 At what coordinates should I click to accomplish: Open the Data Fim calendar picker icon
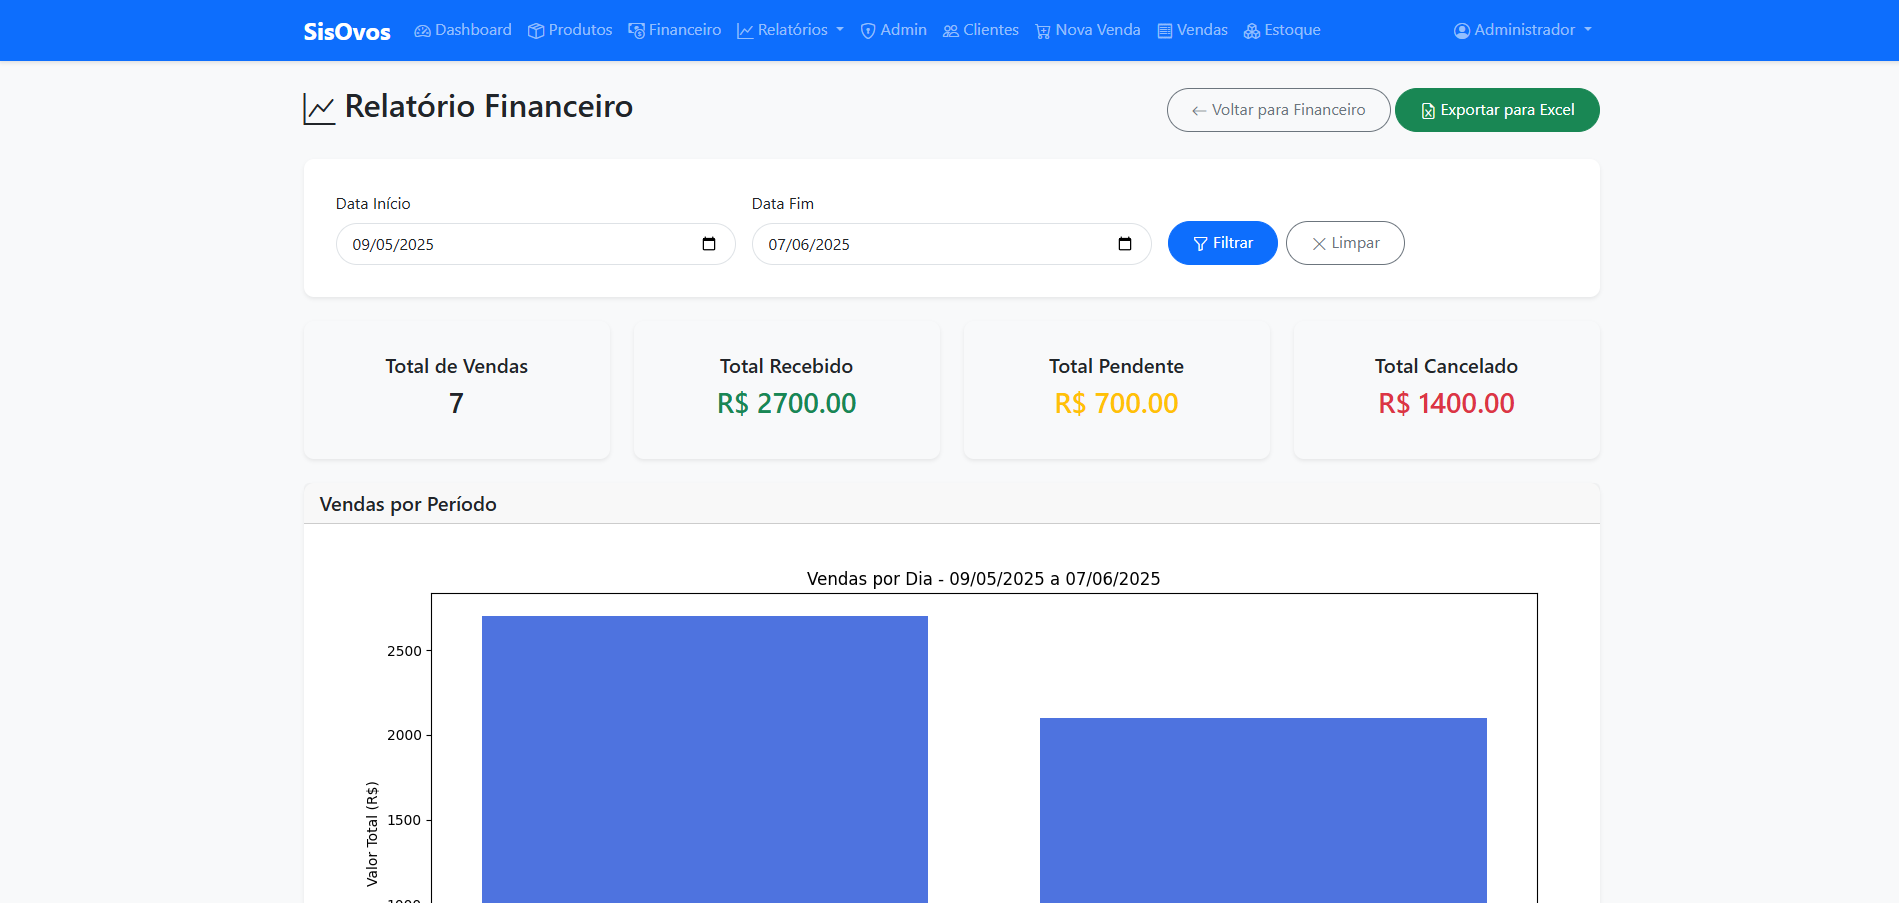click(1125, 244)
